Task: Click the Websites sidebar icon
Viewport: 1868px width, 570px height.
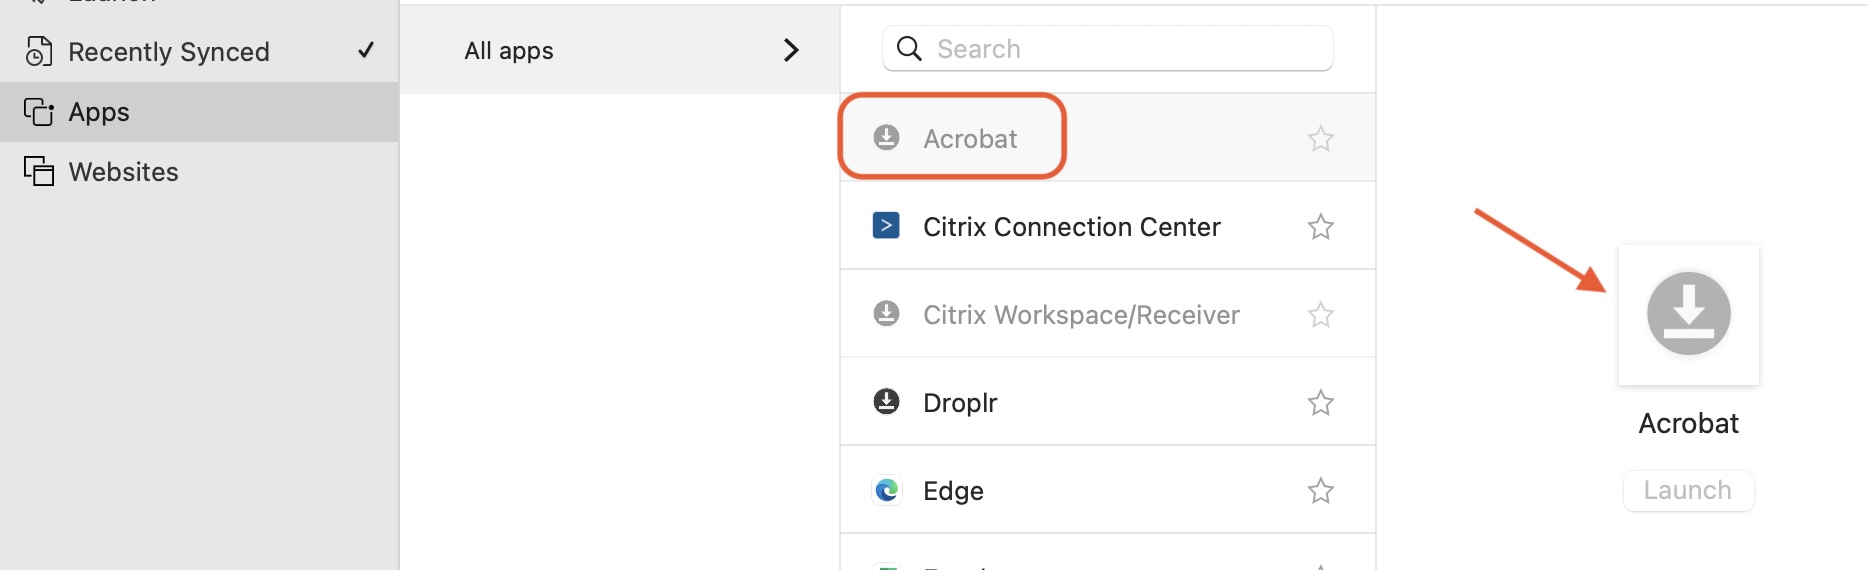Action: point(39,171)
